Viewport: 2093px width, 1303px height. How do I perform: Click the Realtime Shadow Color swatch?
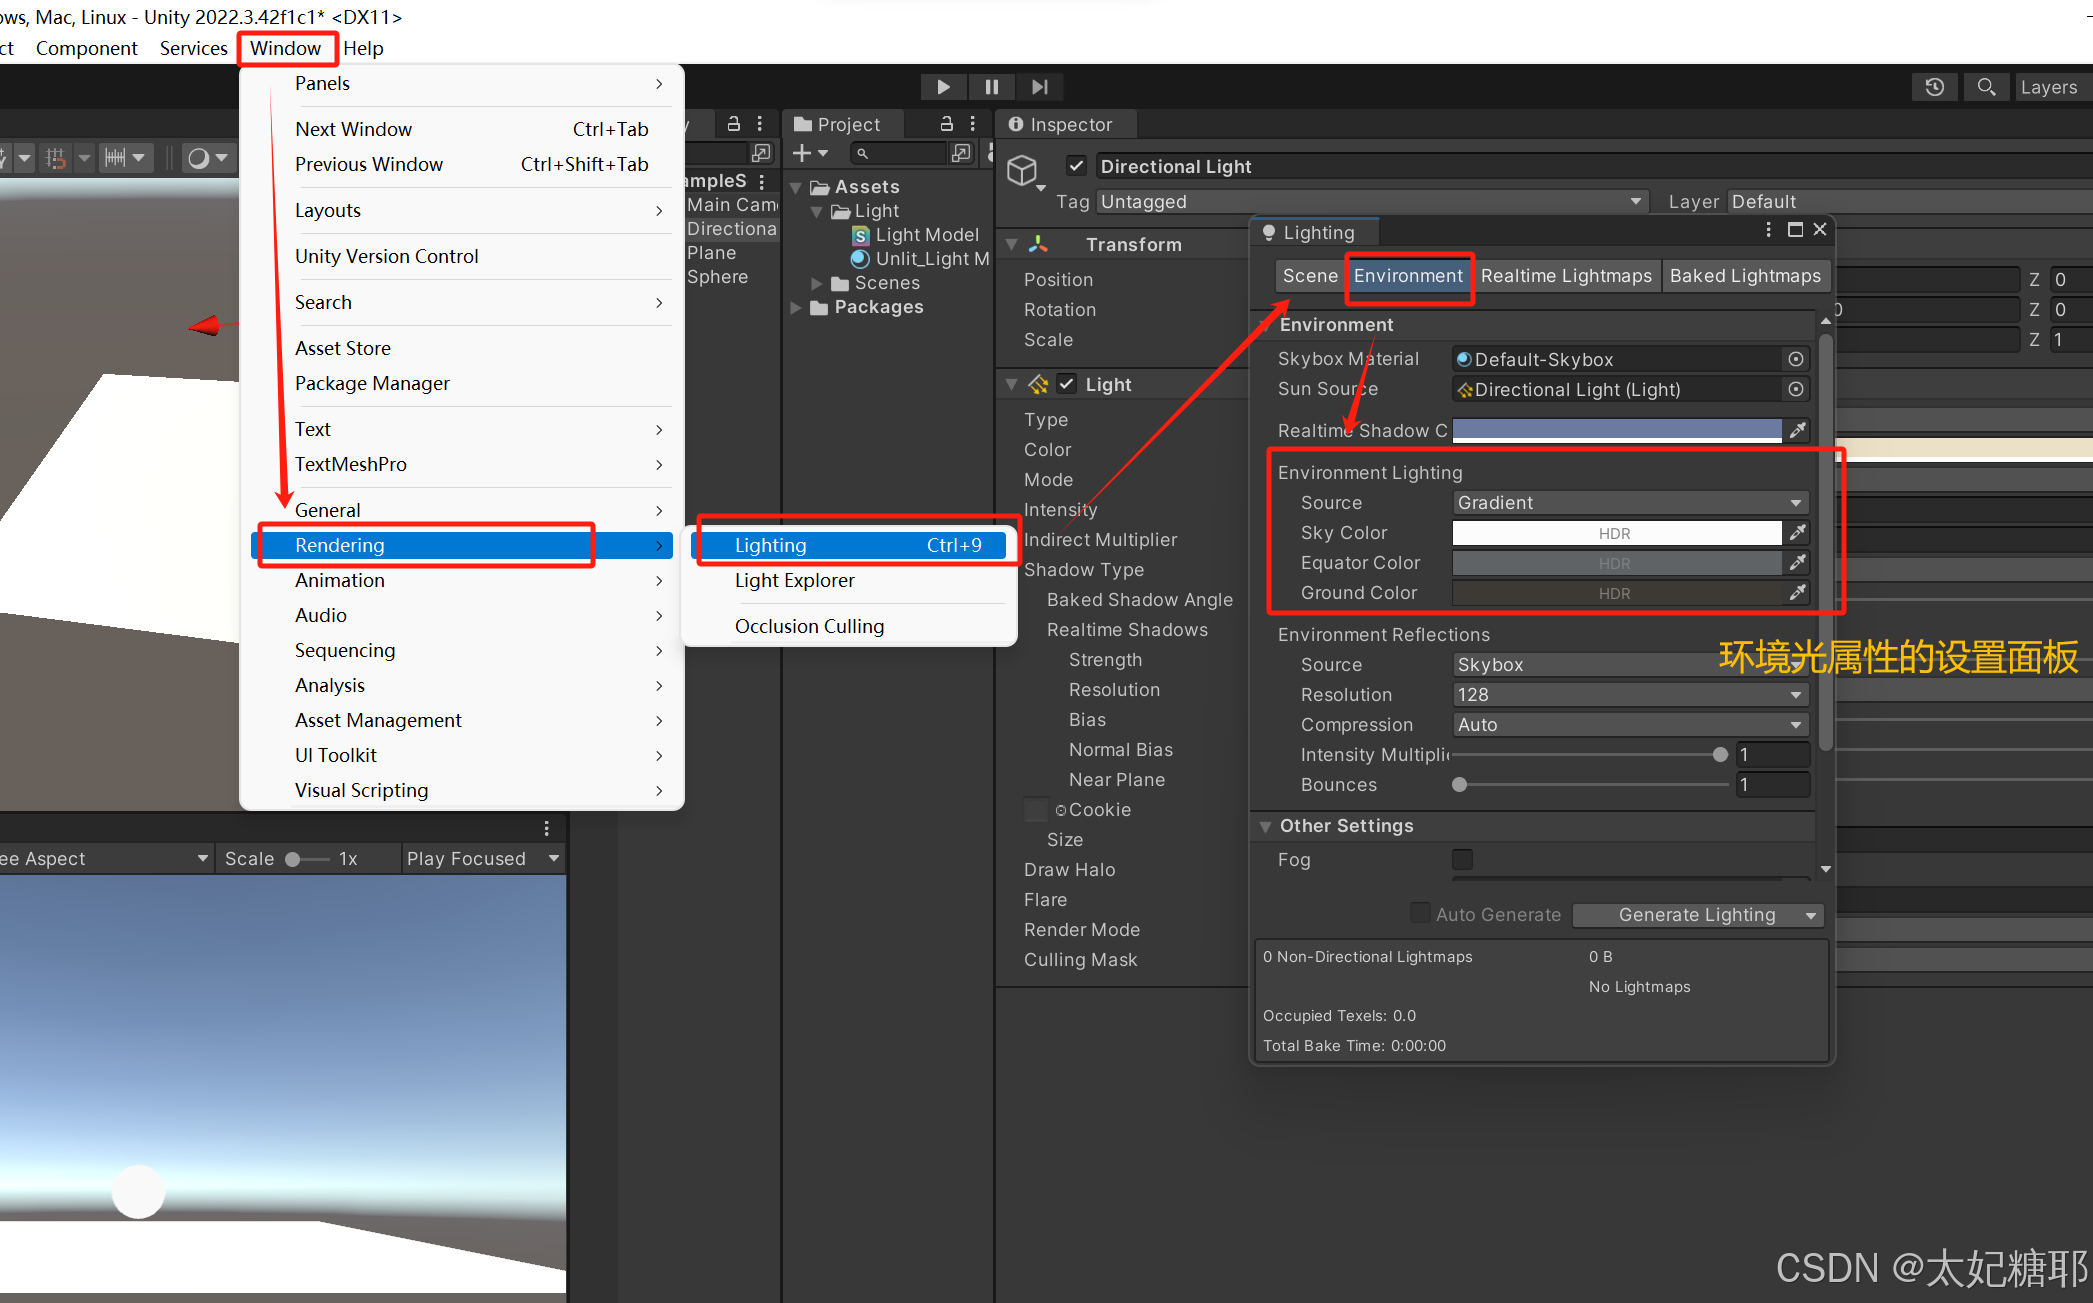[x=1616, y=430]
